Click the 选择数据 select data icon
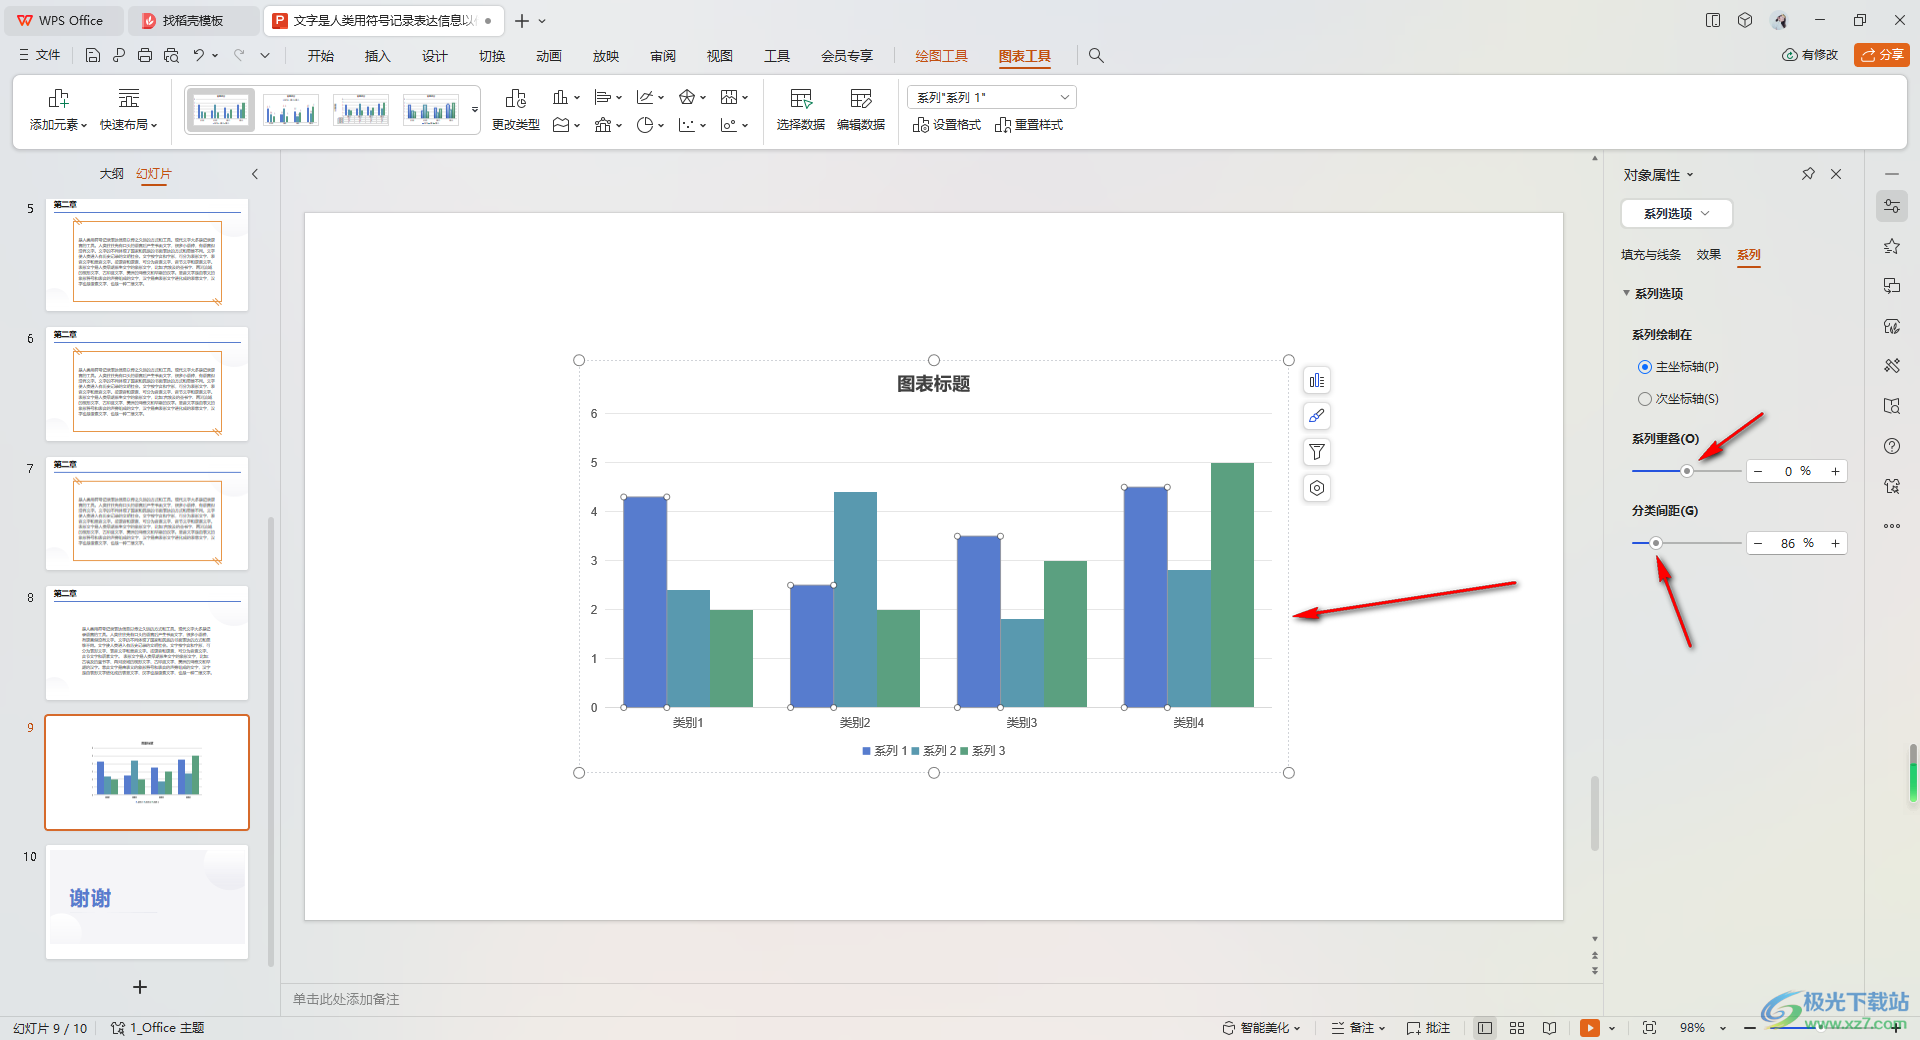 (x=801, y=110)
